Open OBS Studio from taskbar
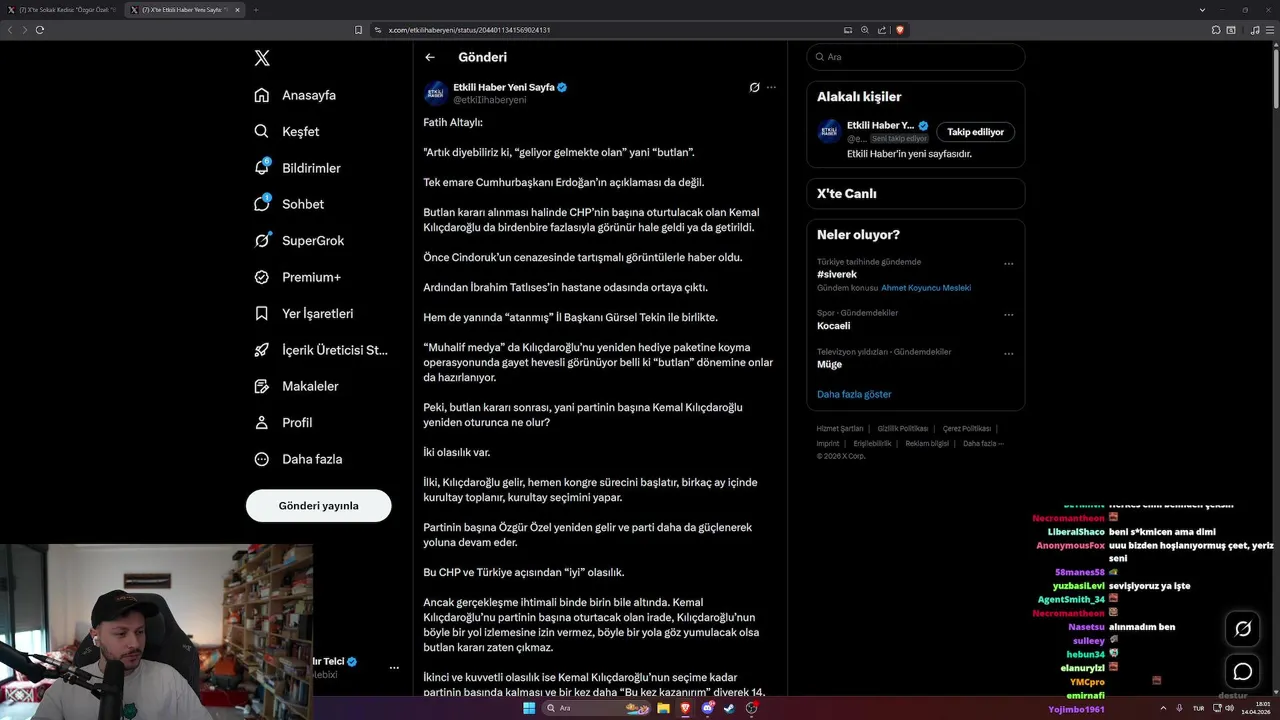Image resolution: width=1280 pixels, height=720 pixels. tap(751, 708)
